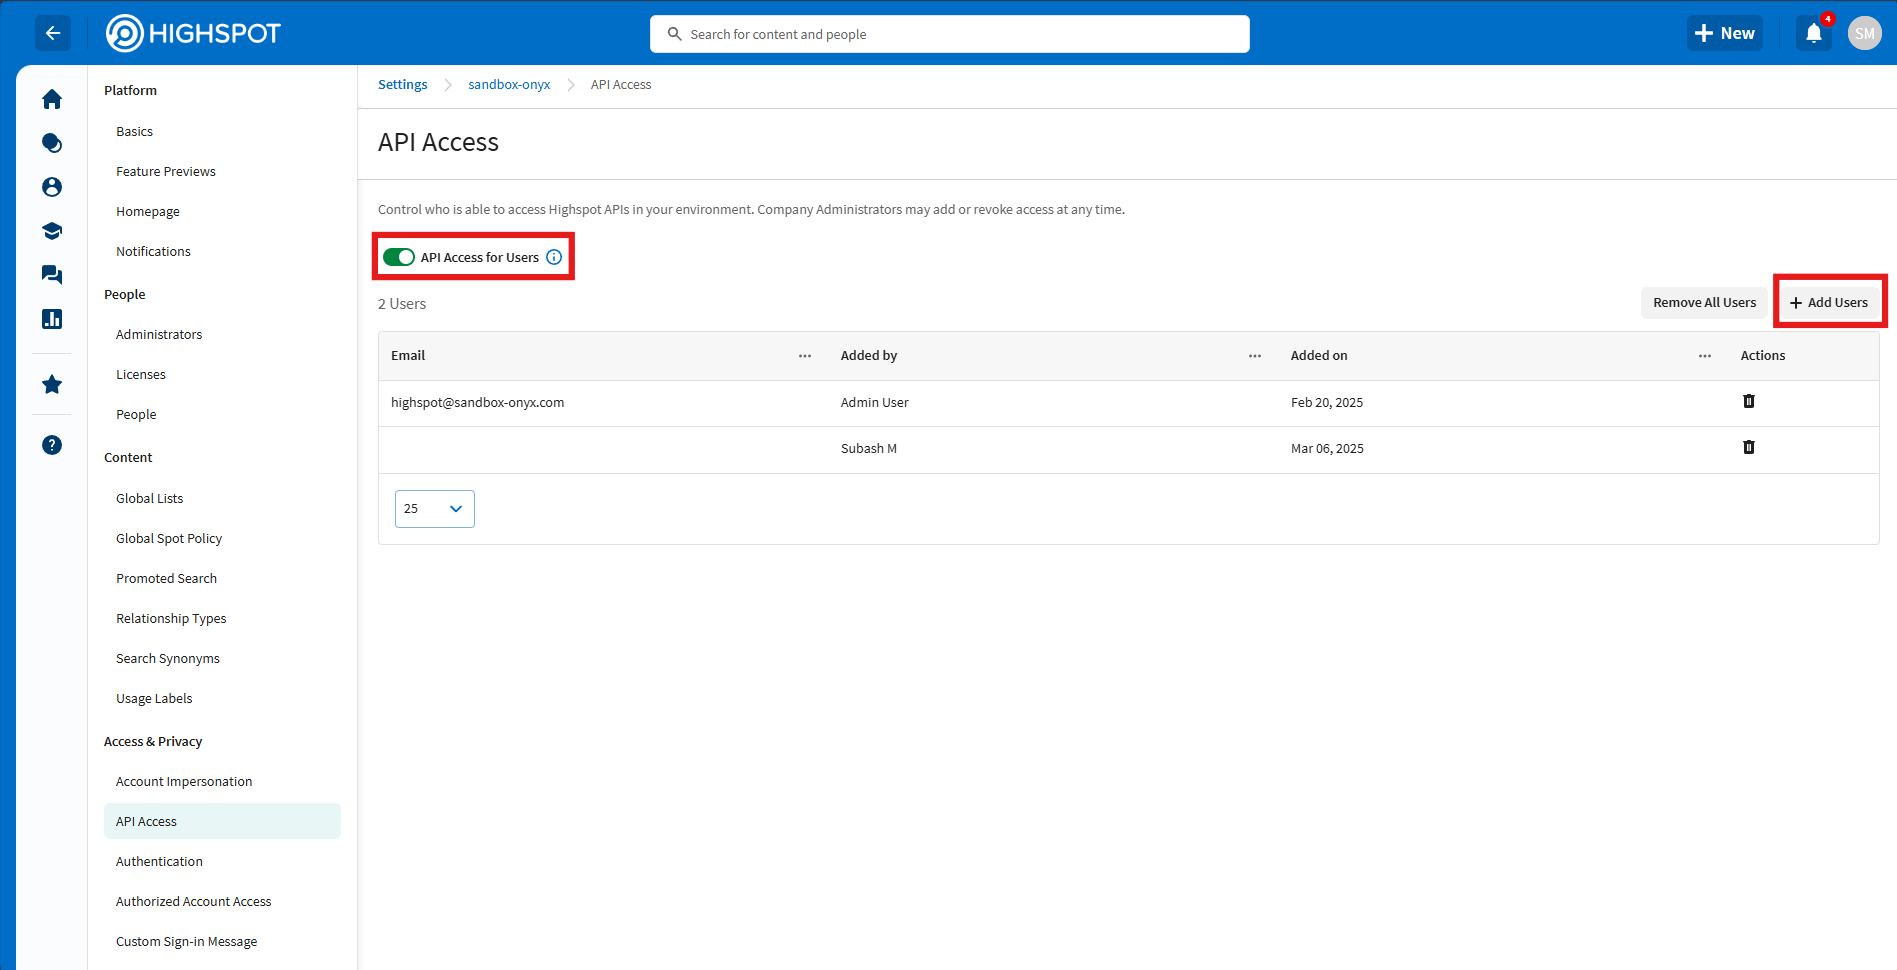Open the Highspot home page icon

52,99
